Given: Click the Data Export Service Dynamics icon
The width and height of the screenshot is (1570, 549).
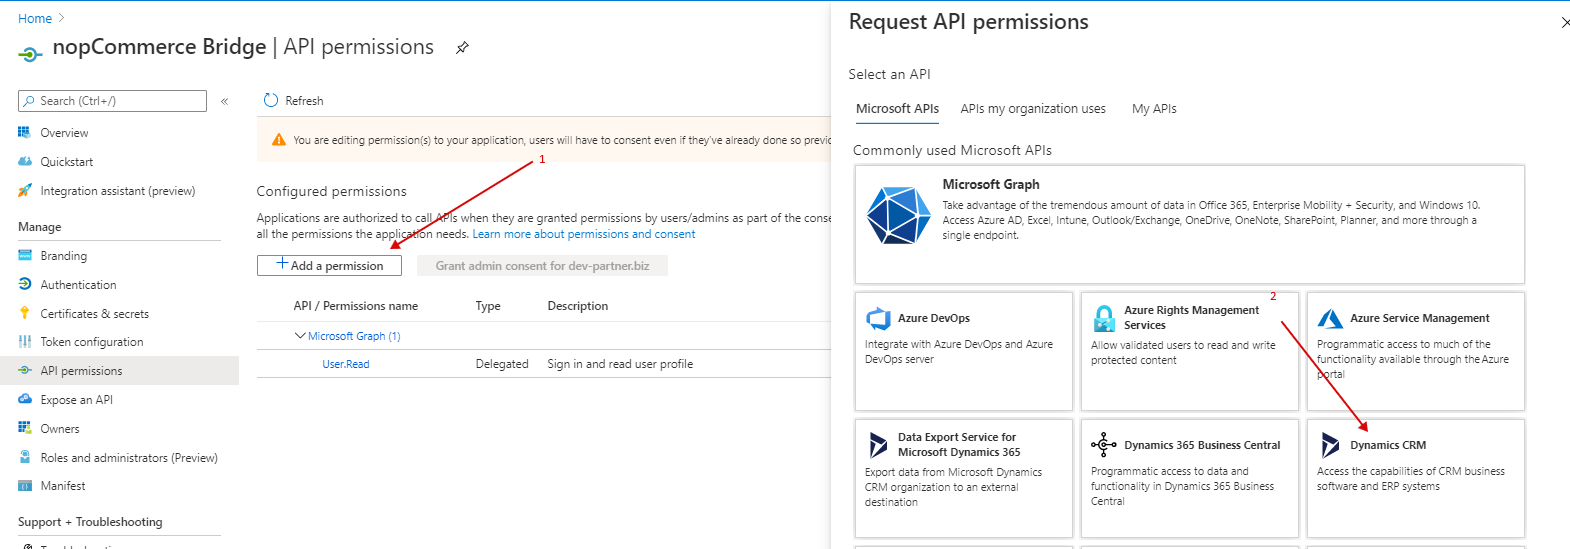Looking at the screenshot, I should (878, 445).
